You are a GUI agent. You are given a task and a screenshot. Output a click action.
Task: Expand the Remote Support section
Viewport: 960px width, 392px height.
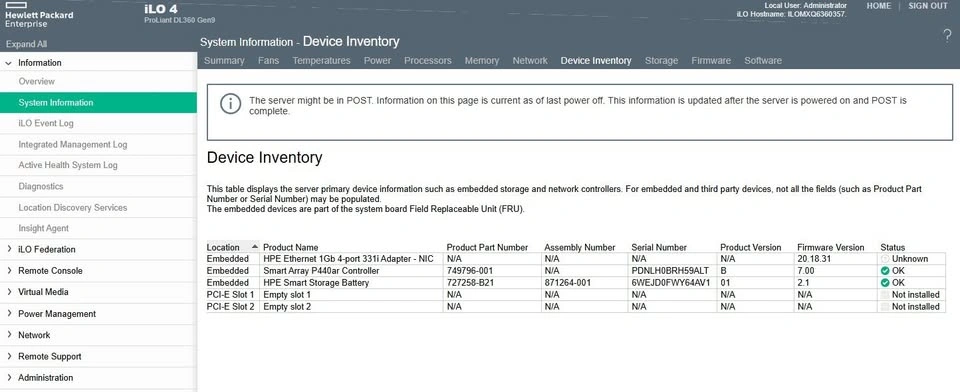coord(9,356)
